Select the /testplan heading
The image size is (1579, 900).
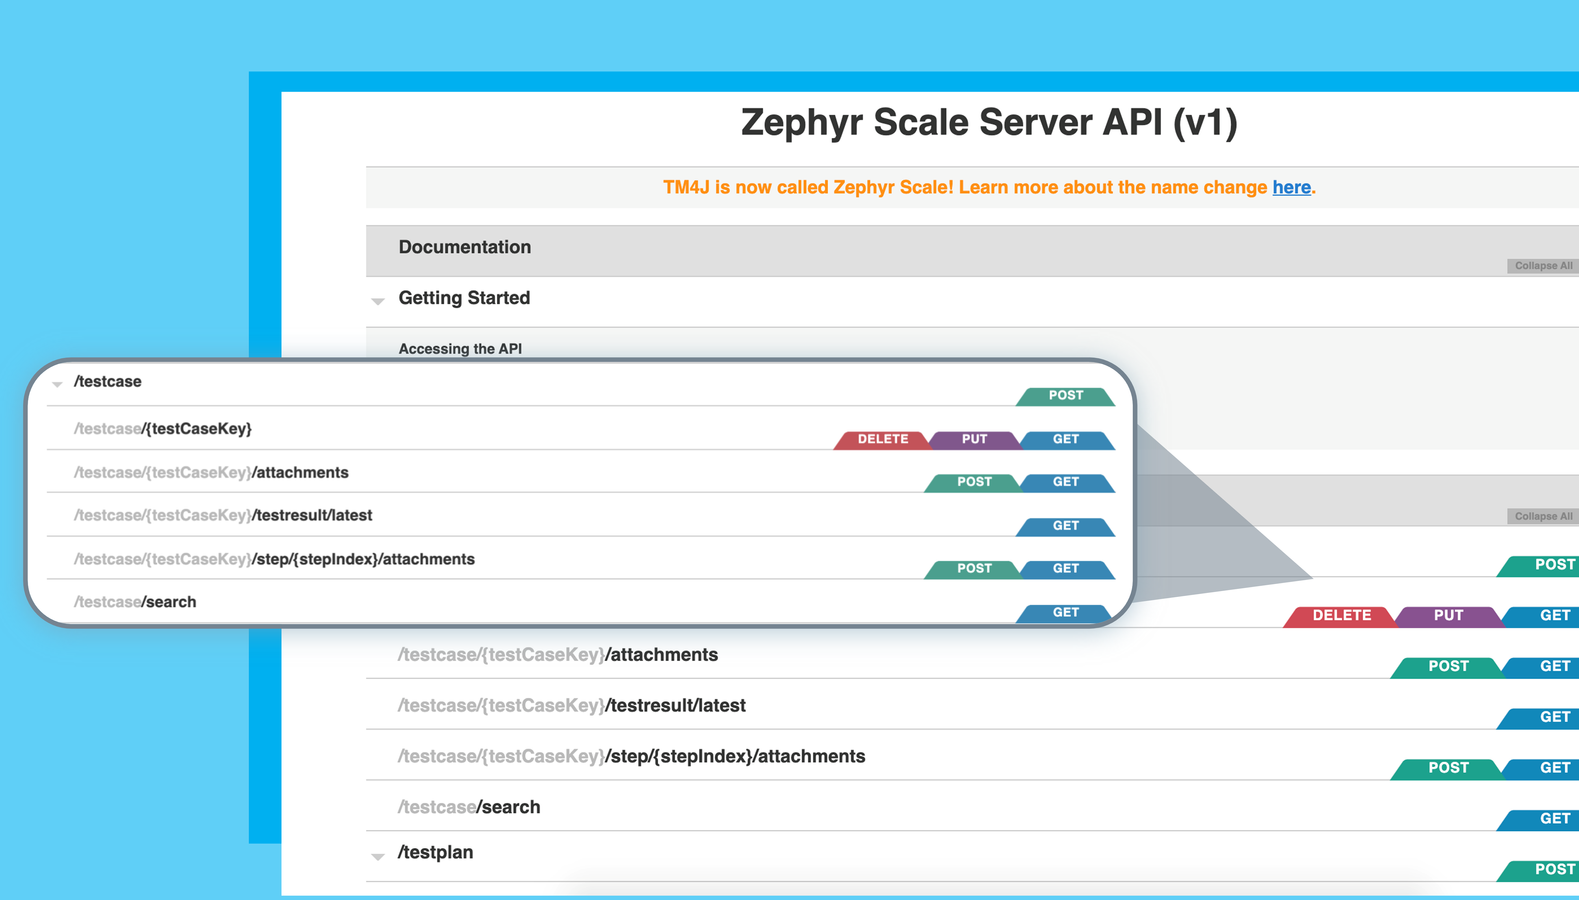[x=436, y=853]
